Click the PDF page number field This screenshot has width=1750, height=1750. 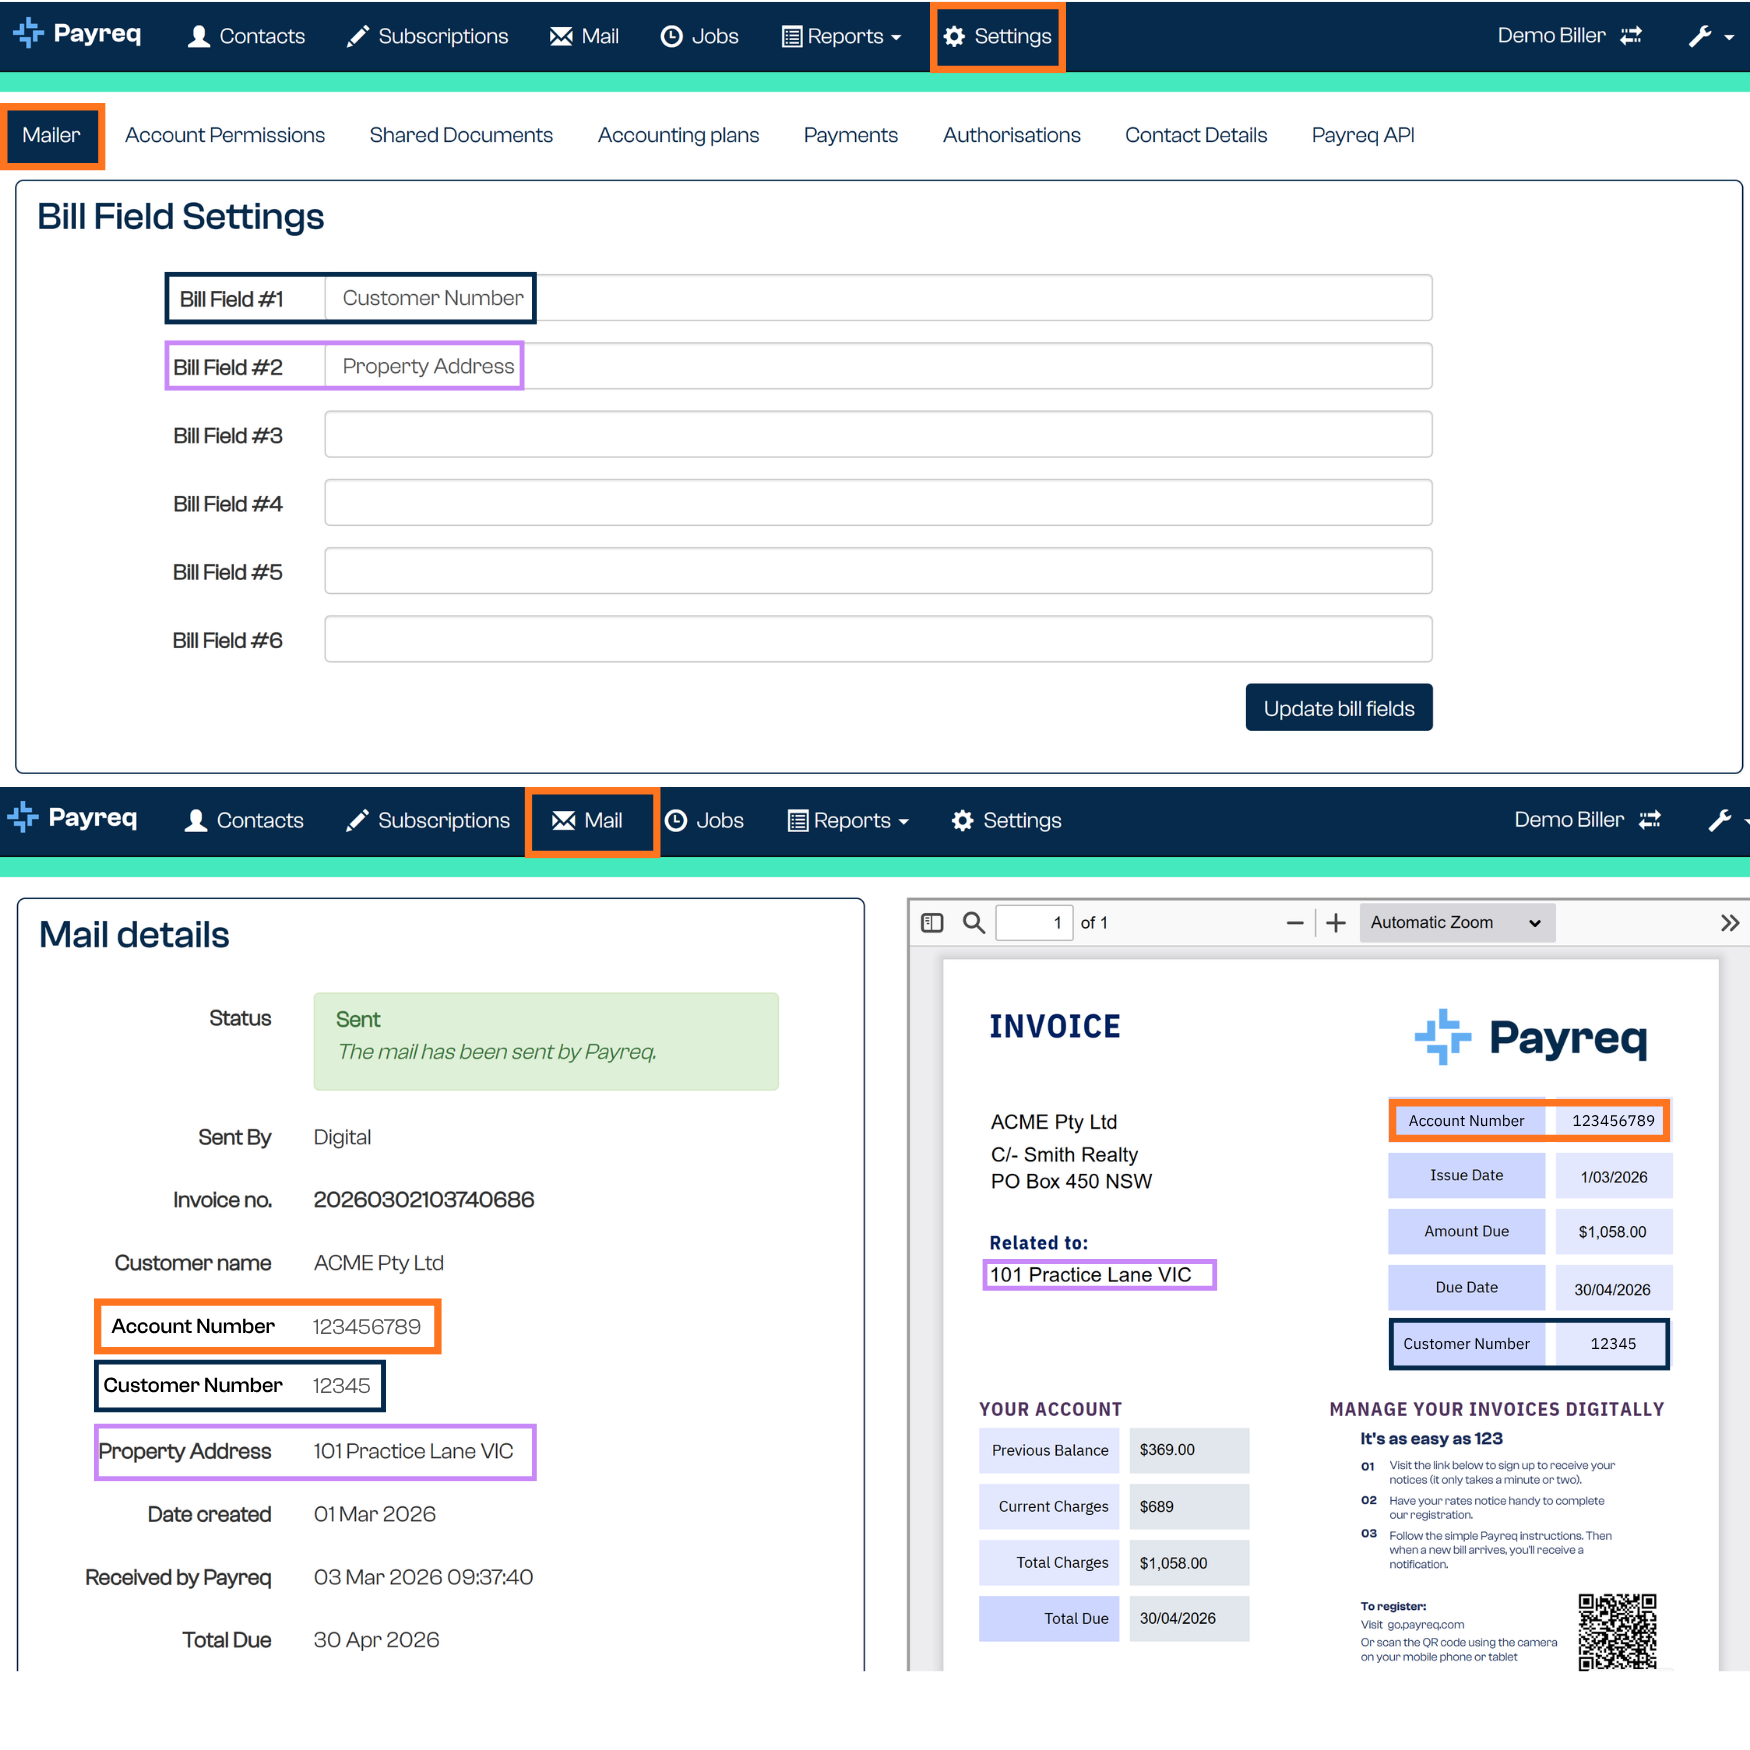point(1034,923)
